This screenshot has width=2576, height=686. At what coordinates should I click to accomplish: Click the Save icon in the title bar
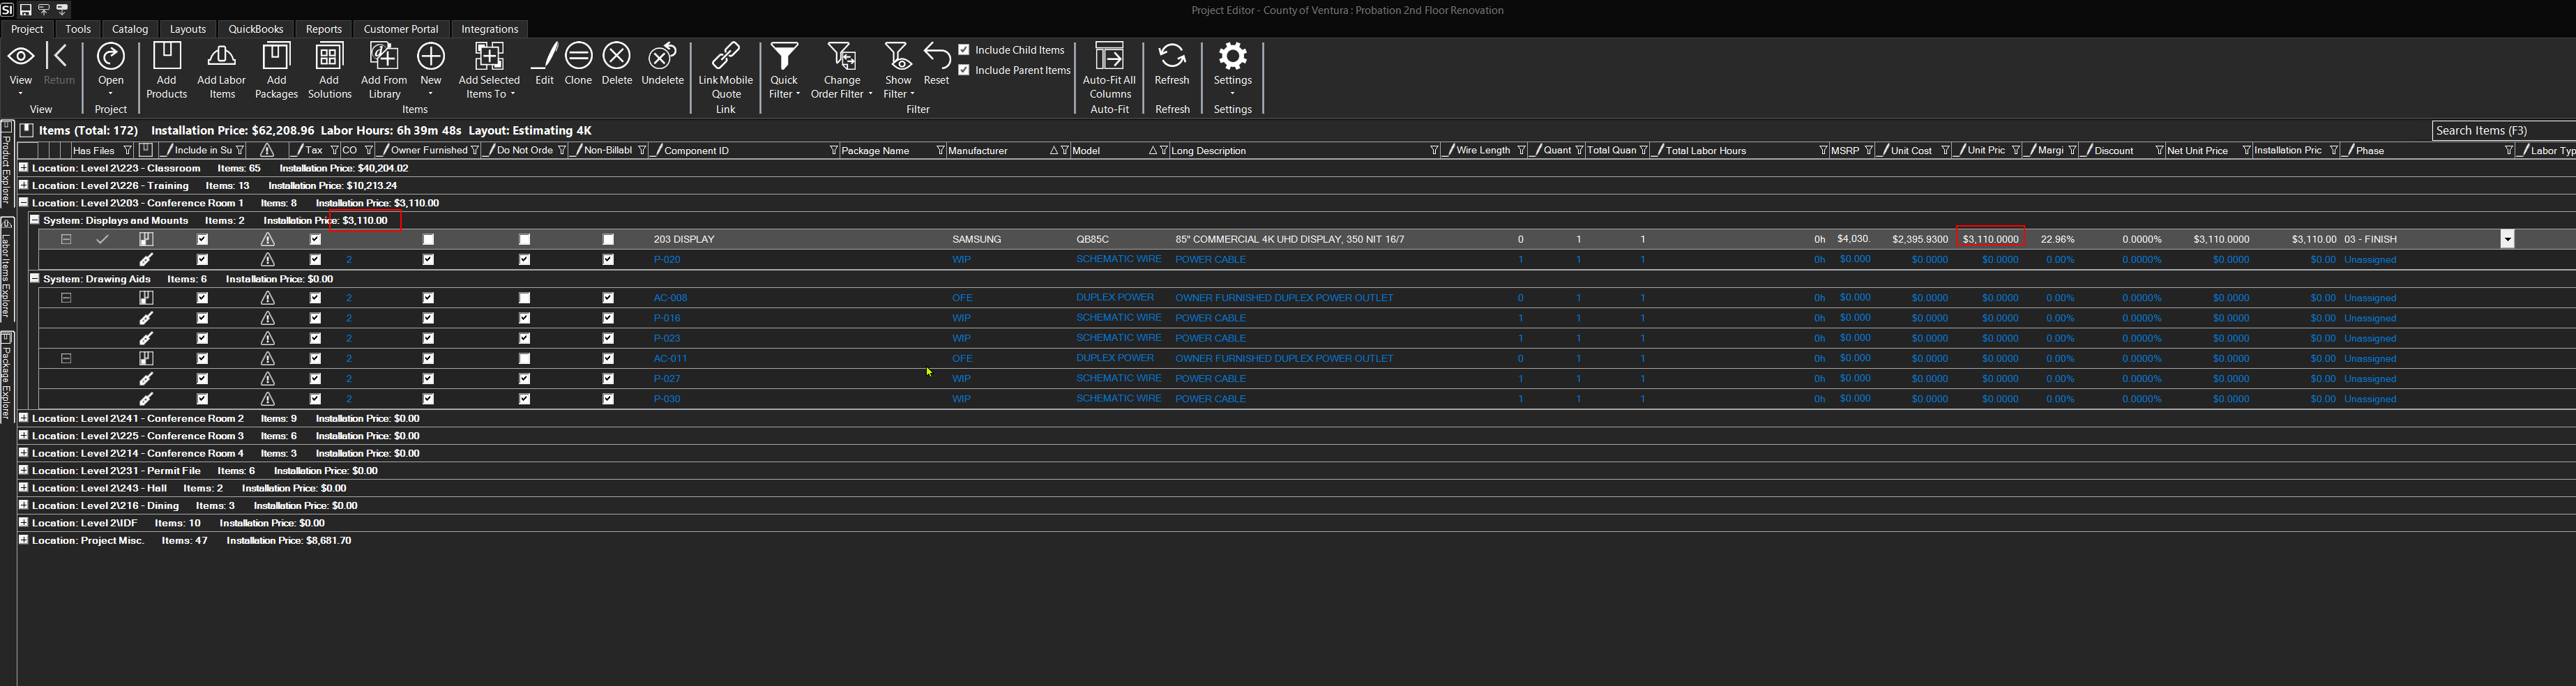[x=26, y=9]
